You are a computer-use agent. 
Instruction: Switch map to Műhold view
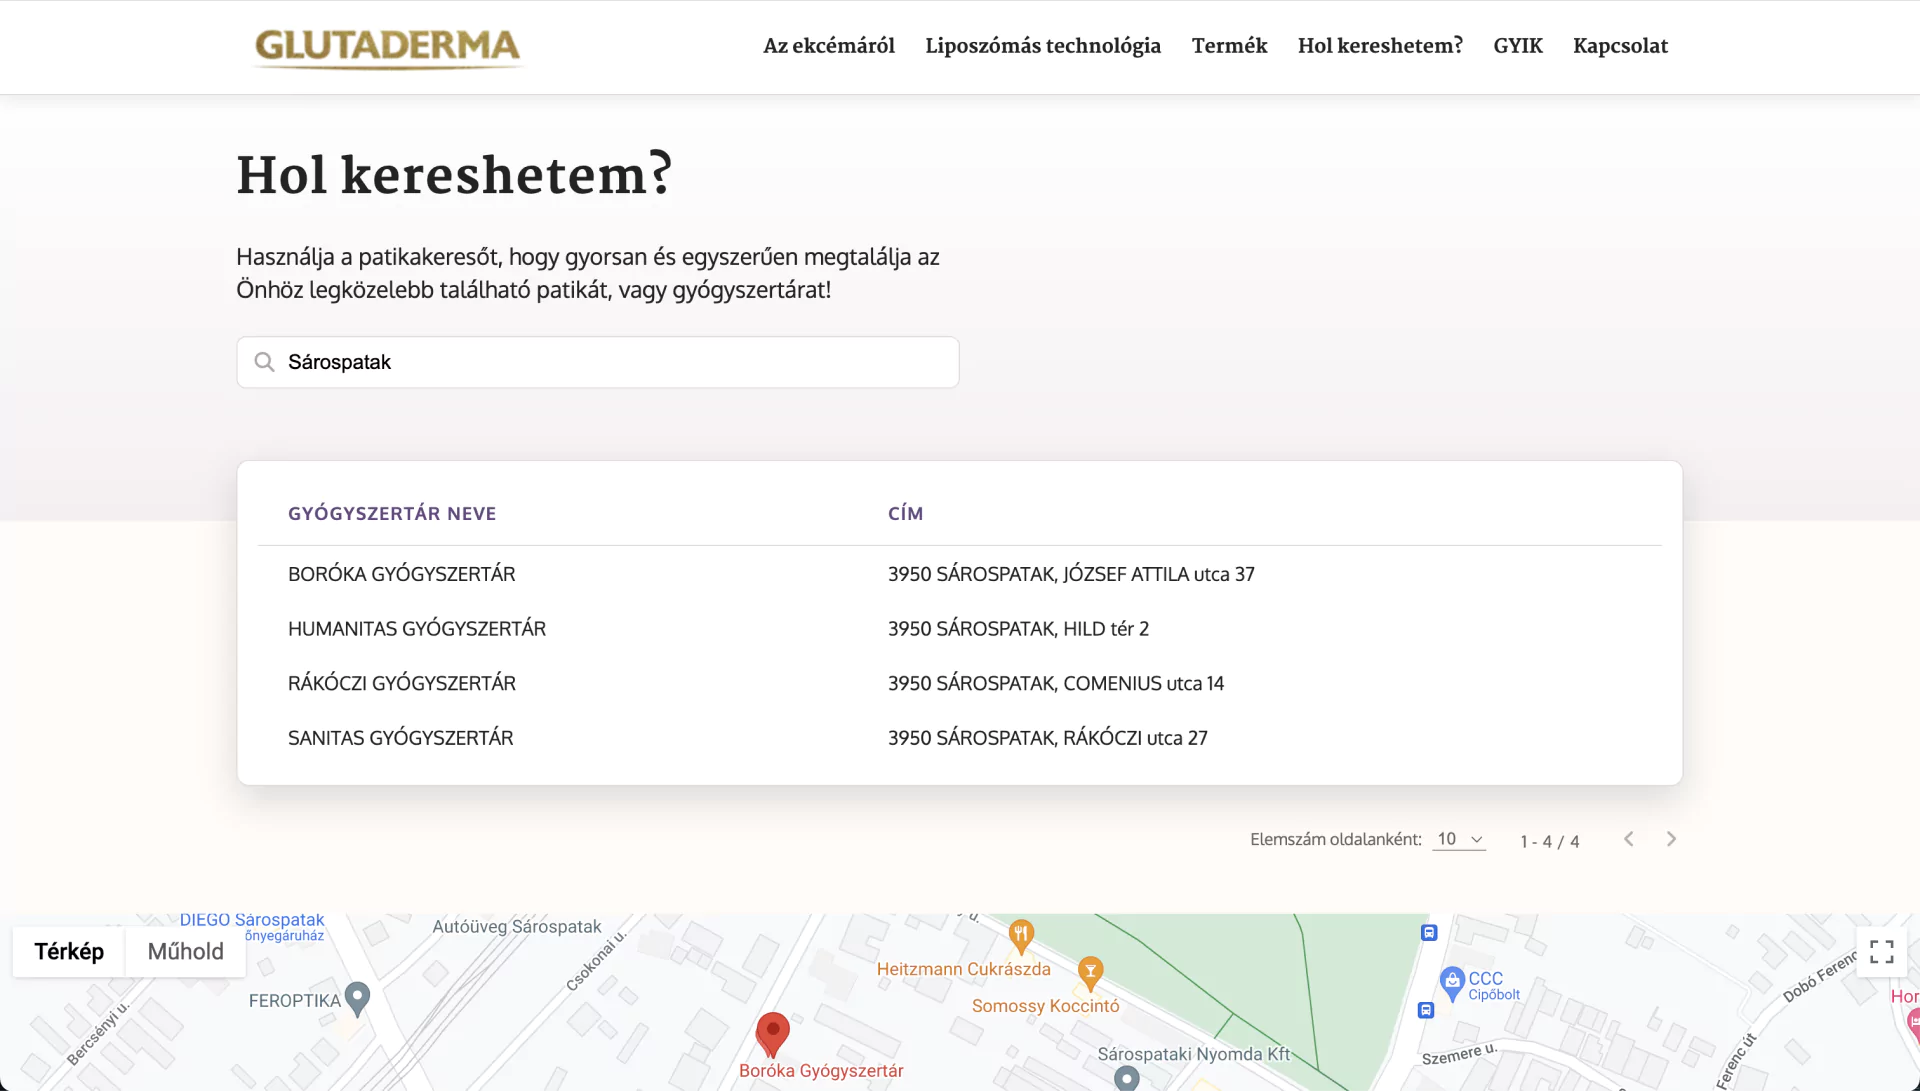click(185, 951)
